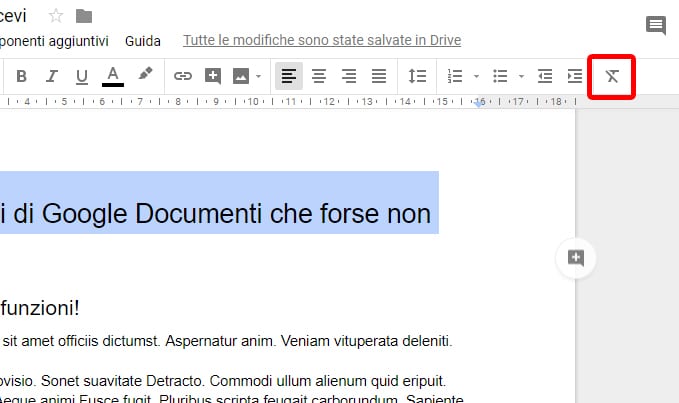Expand the bulleted list dropdown arrow

pyautogui.click(x=521, y=76)
